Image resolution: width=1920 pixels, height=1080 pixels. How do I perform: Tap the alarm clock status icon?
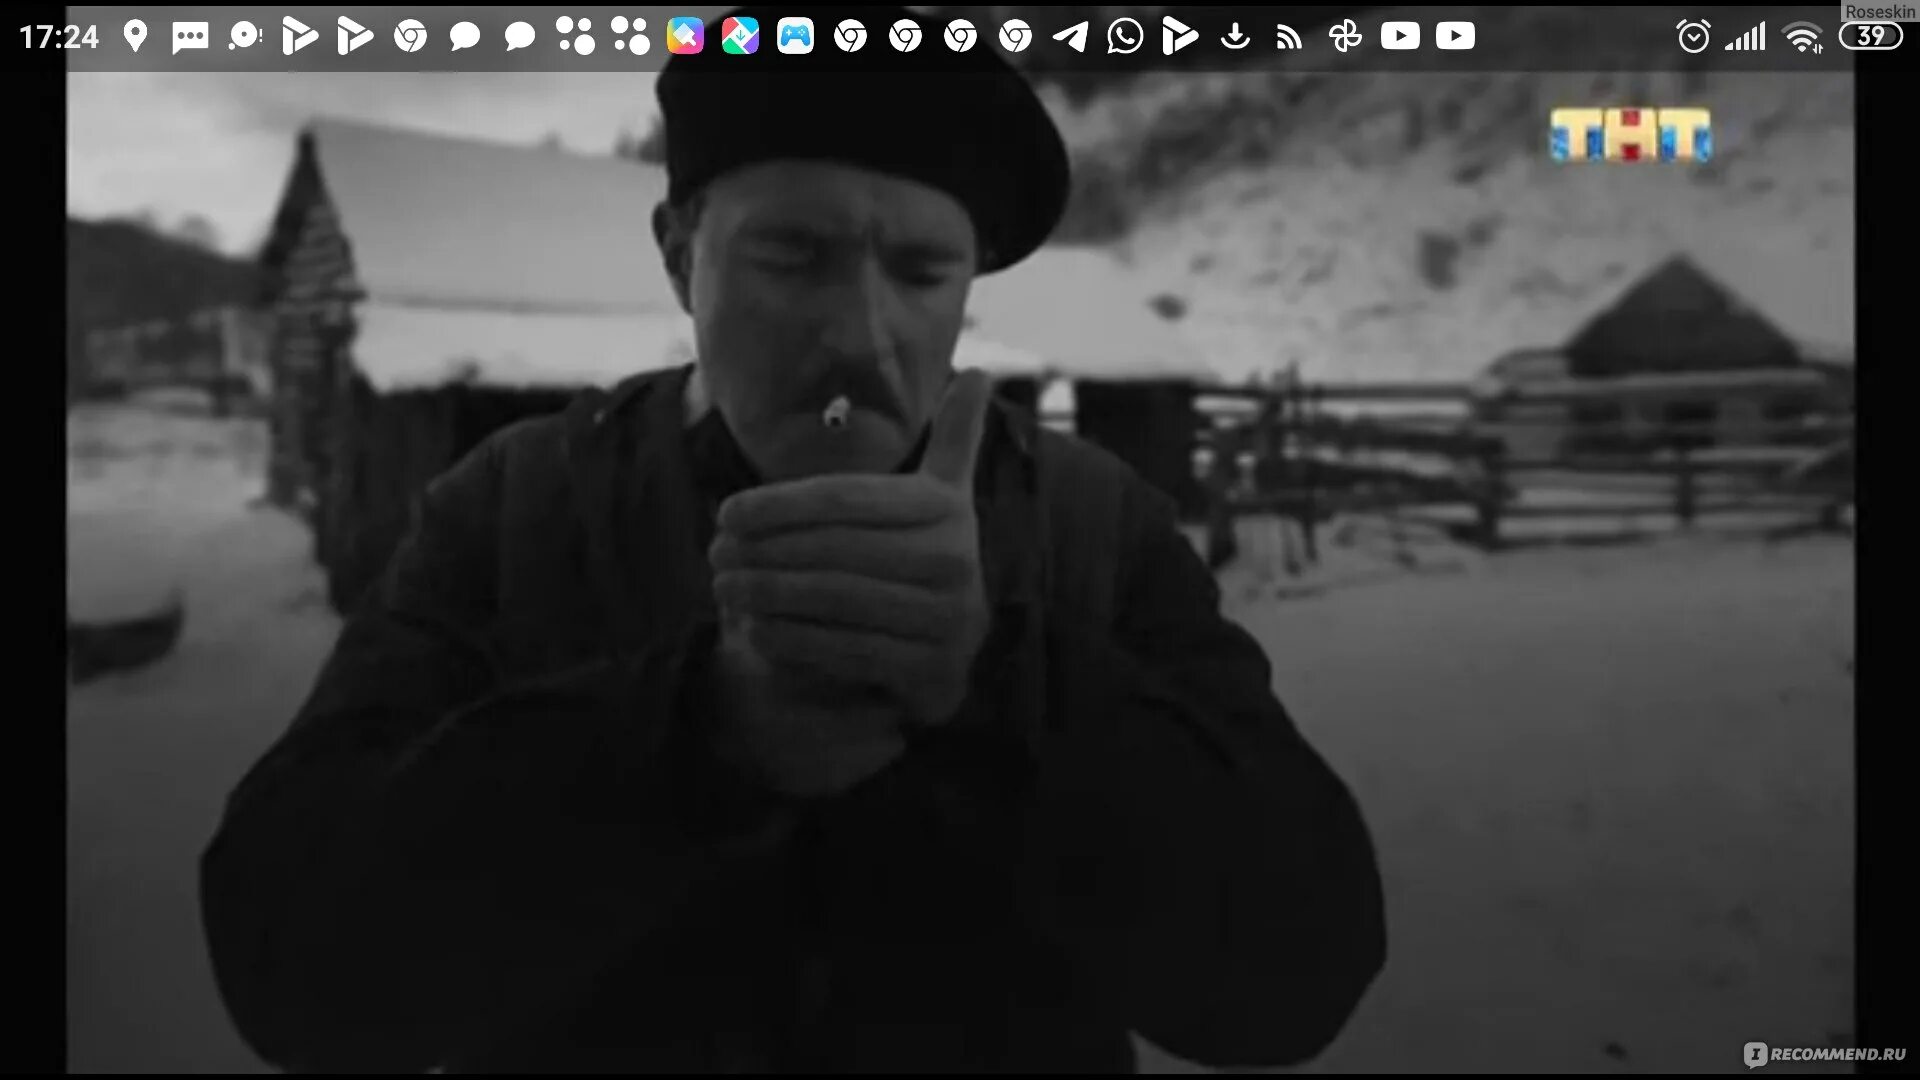1693,37
